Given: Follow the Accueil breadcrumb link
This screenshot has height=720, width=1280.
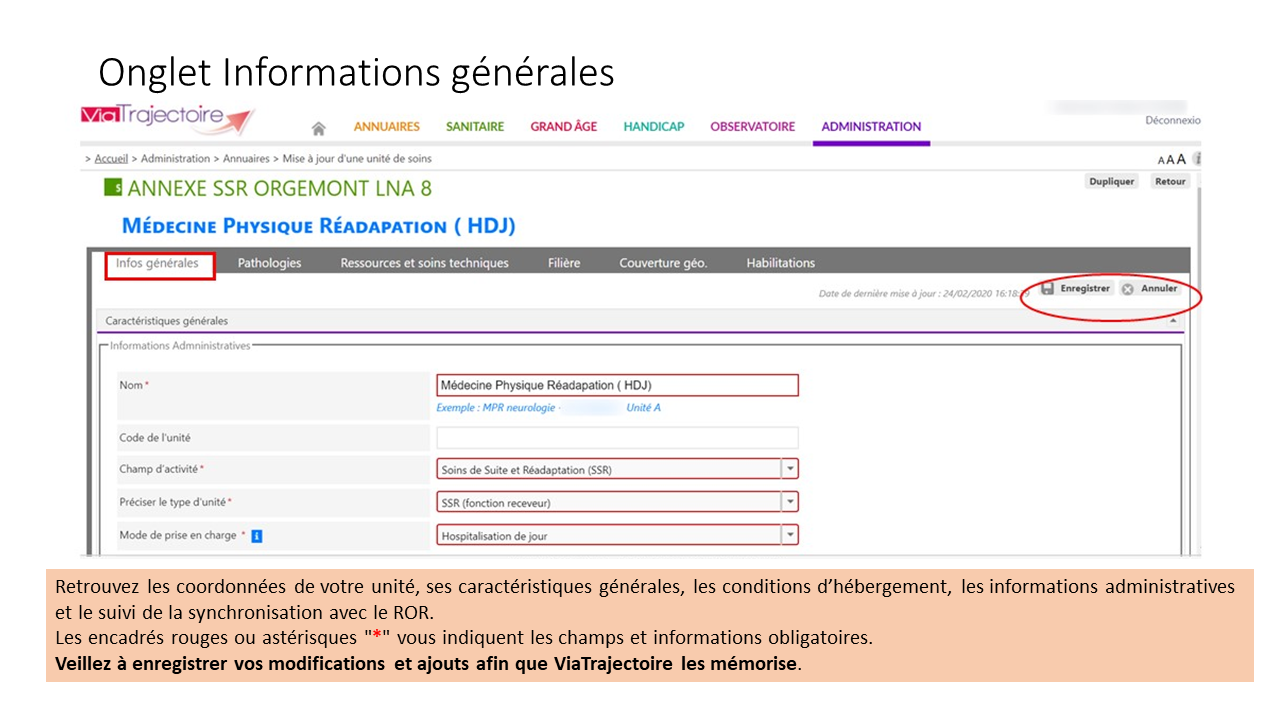Looking at the screenshot, I should click(x=111, y=159).
